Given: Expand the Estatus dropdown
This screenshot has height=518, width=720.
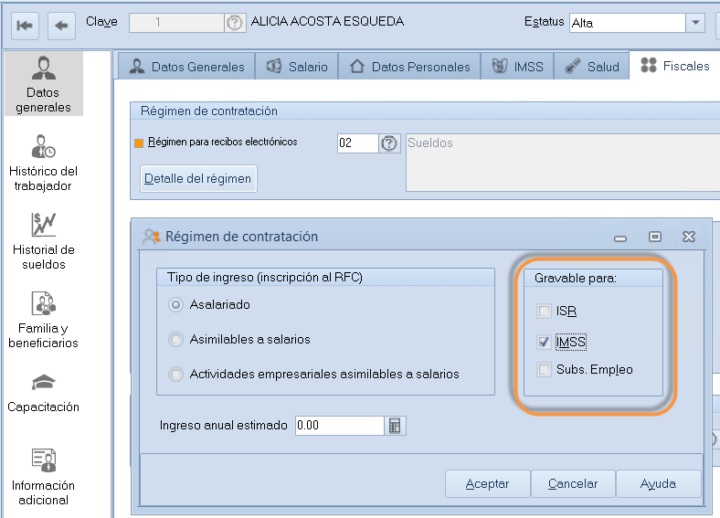Looking at the screenshot, I should click(x=695, y=23).
